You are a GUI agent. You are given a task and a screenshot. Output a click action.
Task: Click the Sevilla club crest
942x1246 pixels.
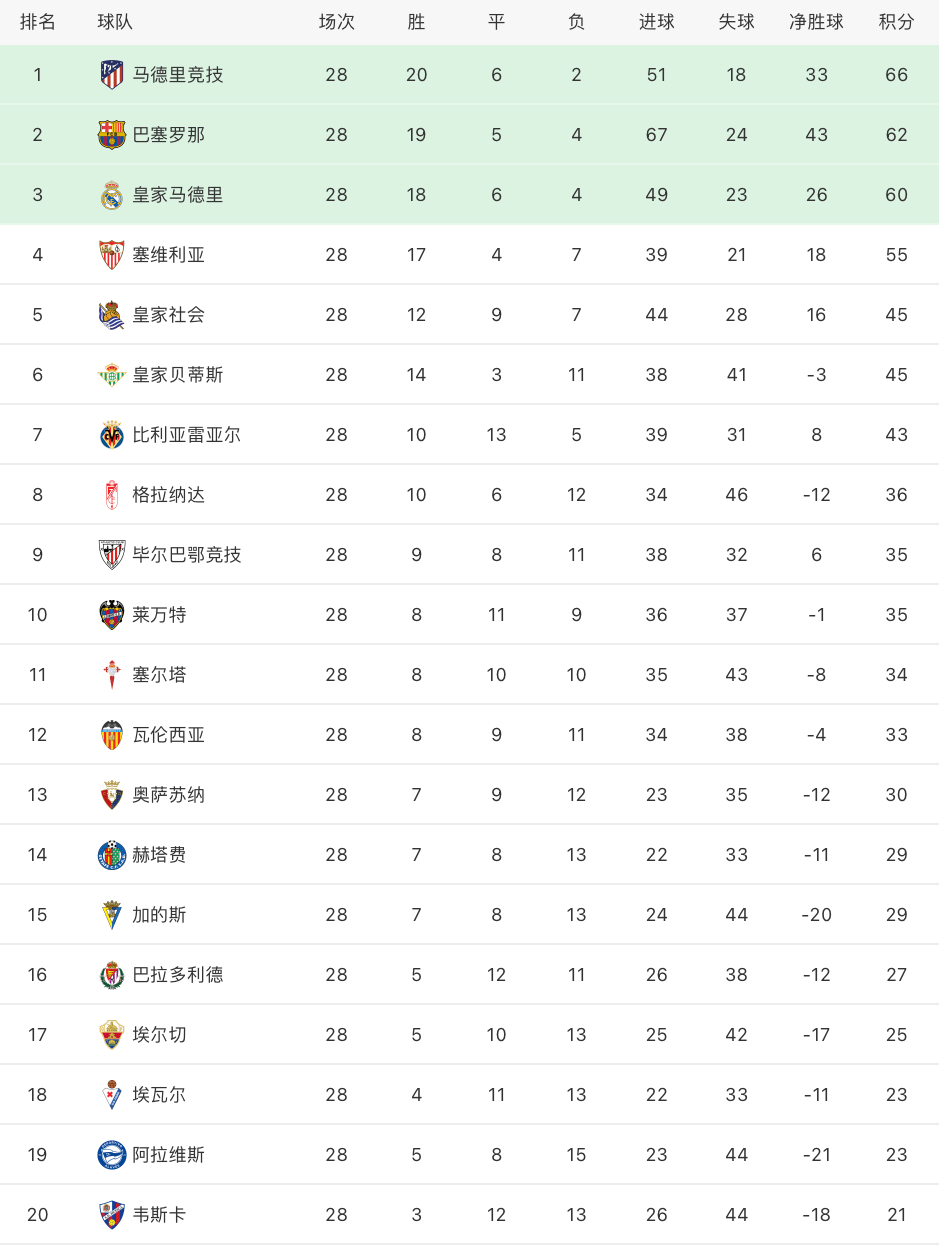pos(112,254)
